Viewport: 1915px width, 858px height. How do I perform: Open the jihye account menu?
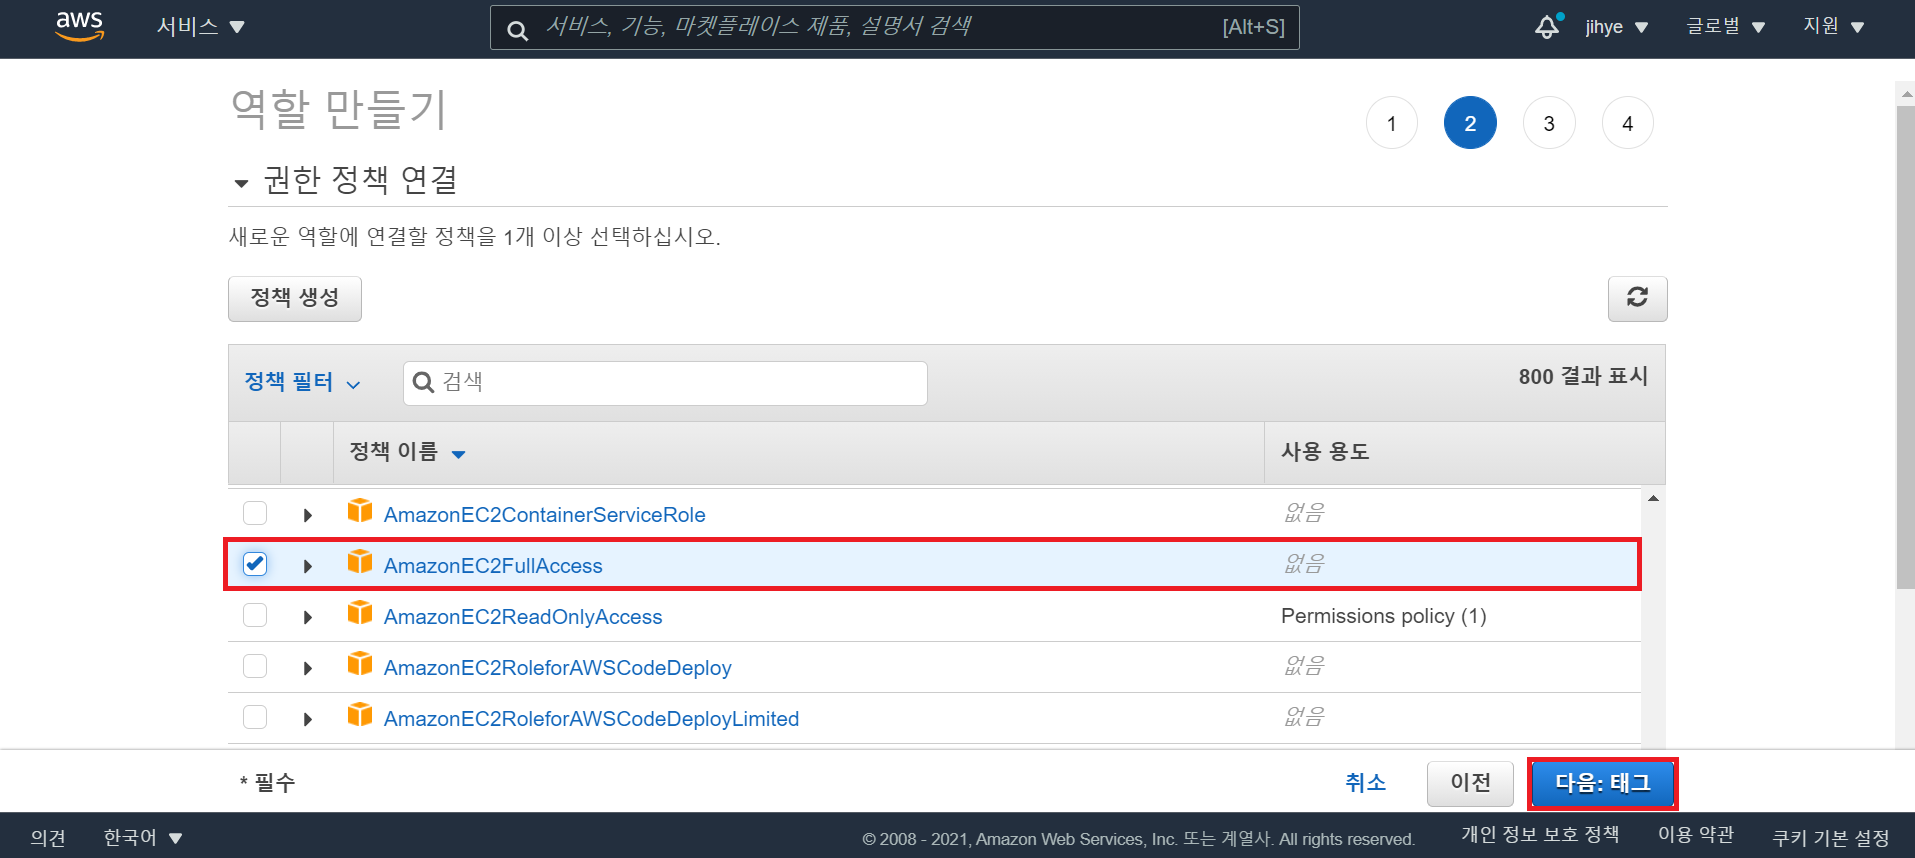click(x=1616, y=27)
